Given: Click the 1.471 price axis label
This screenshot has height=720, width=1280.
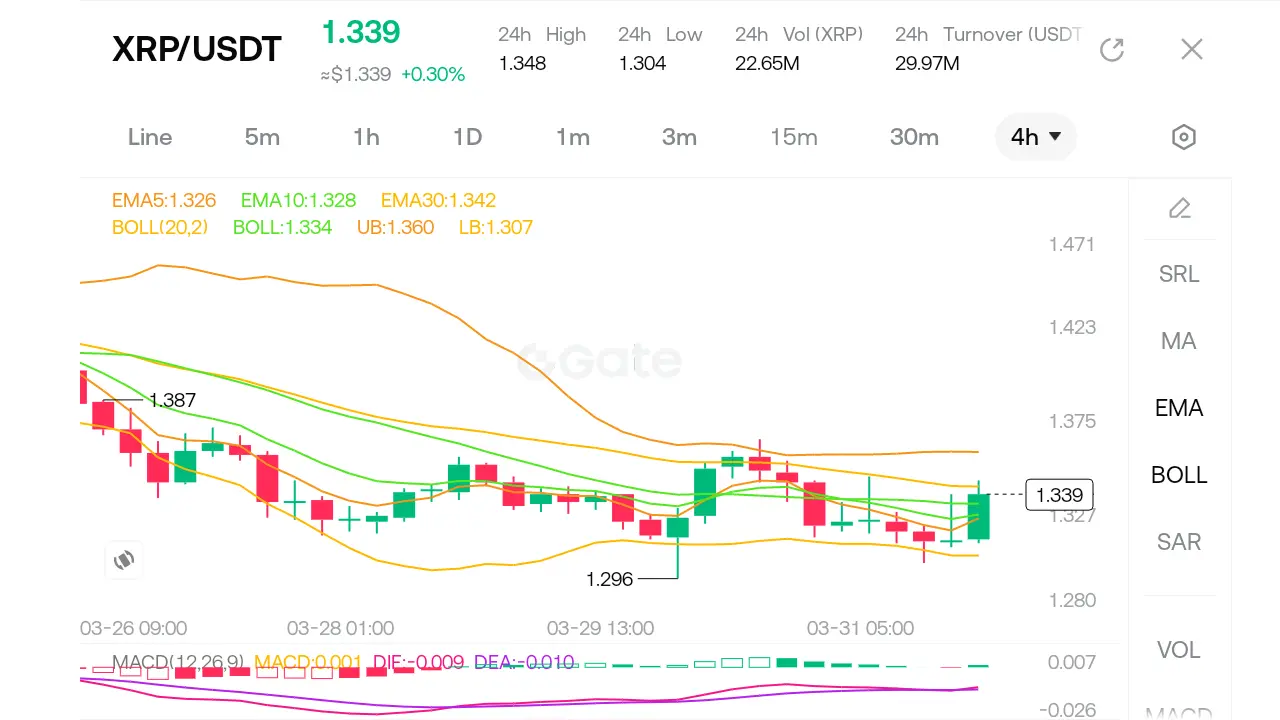Looking at the screenshot, I should [1072, 244].
